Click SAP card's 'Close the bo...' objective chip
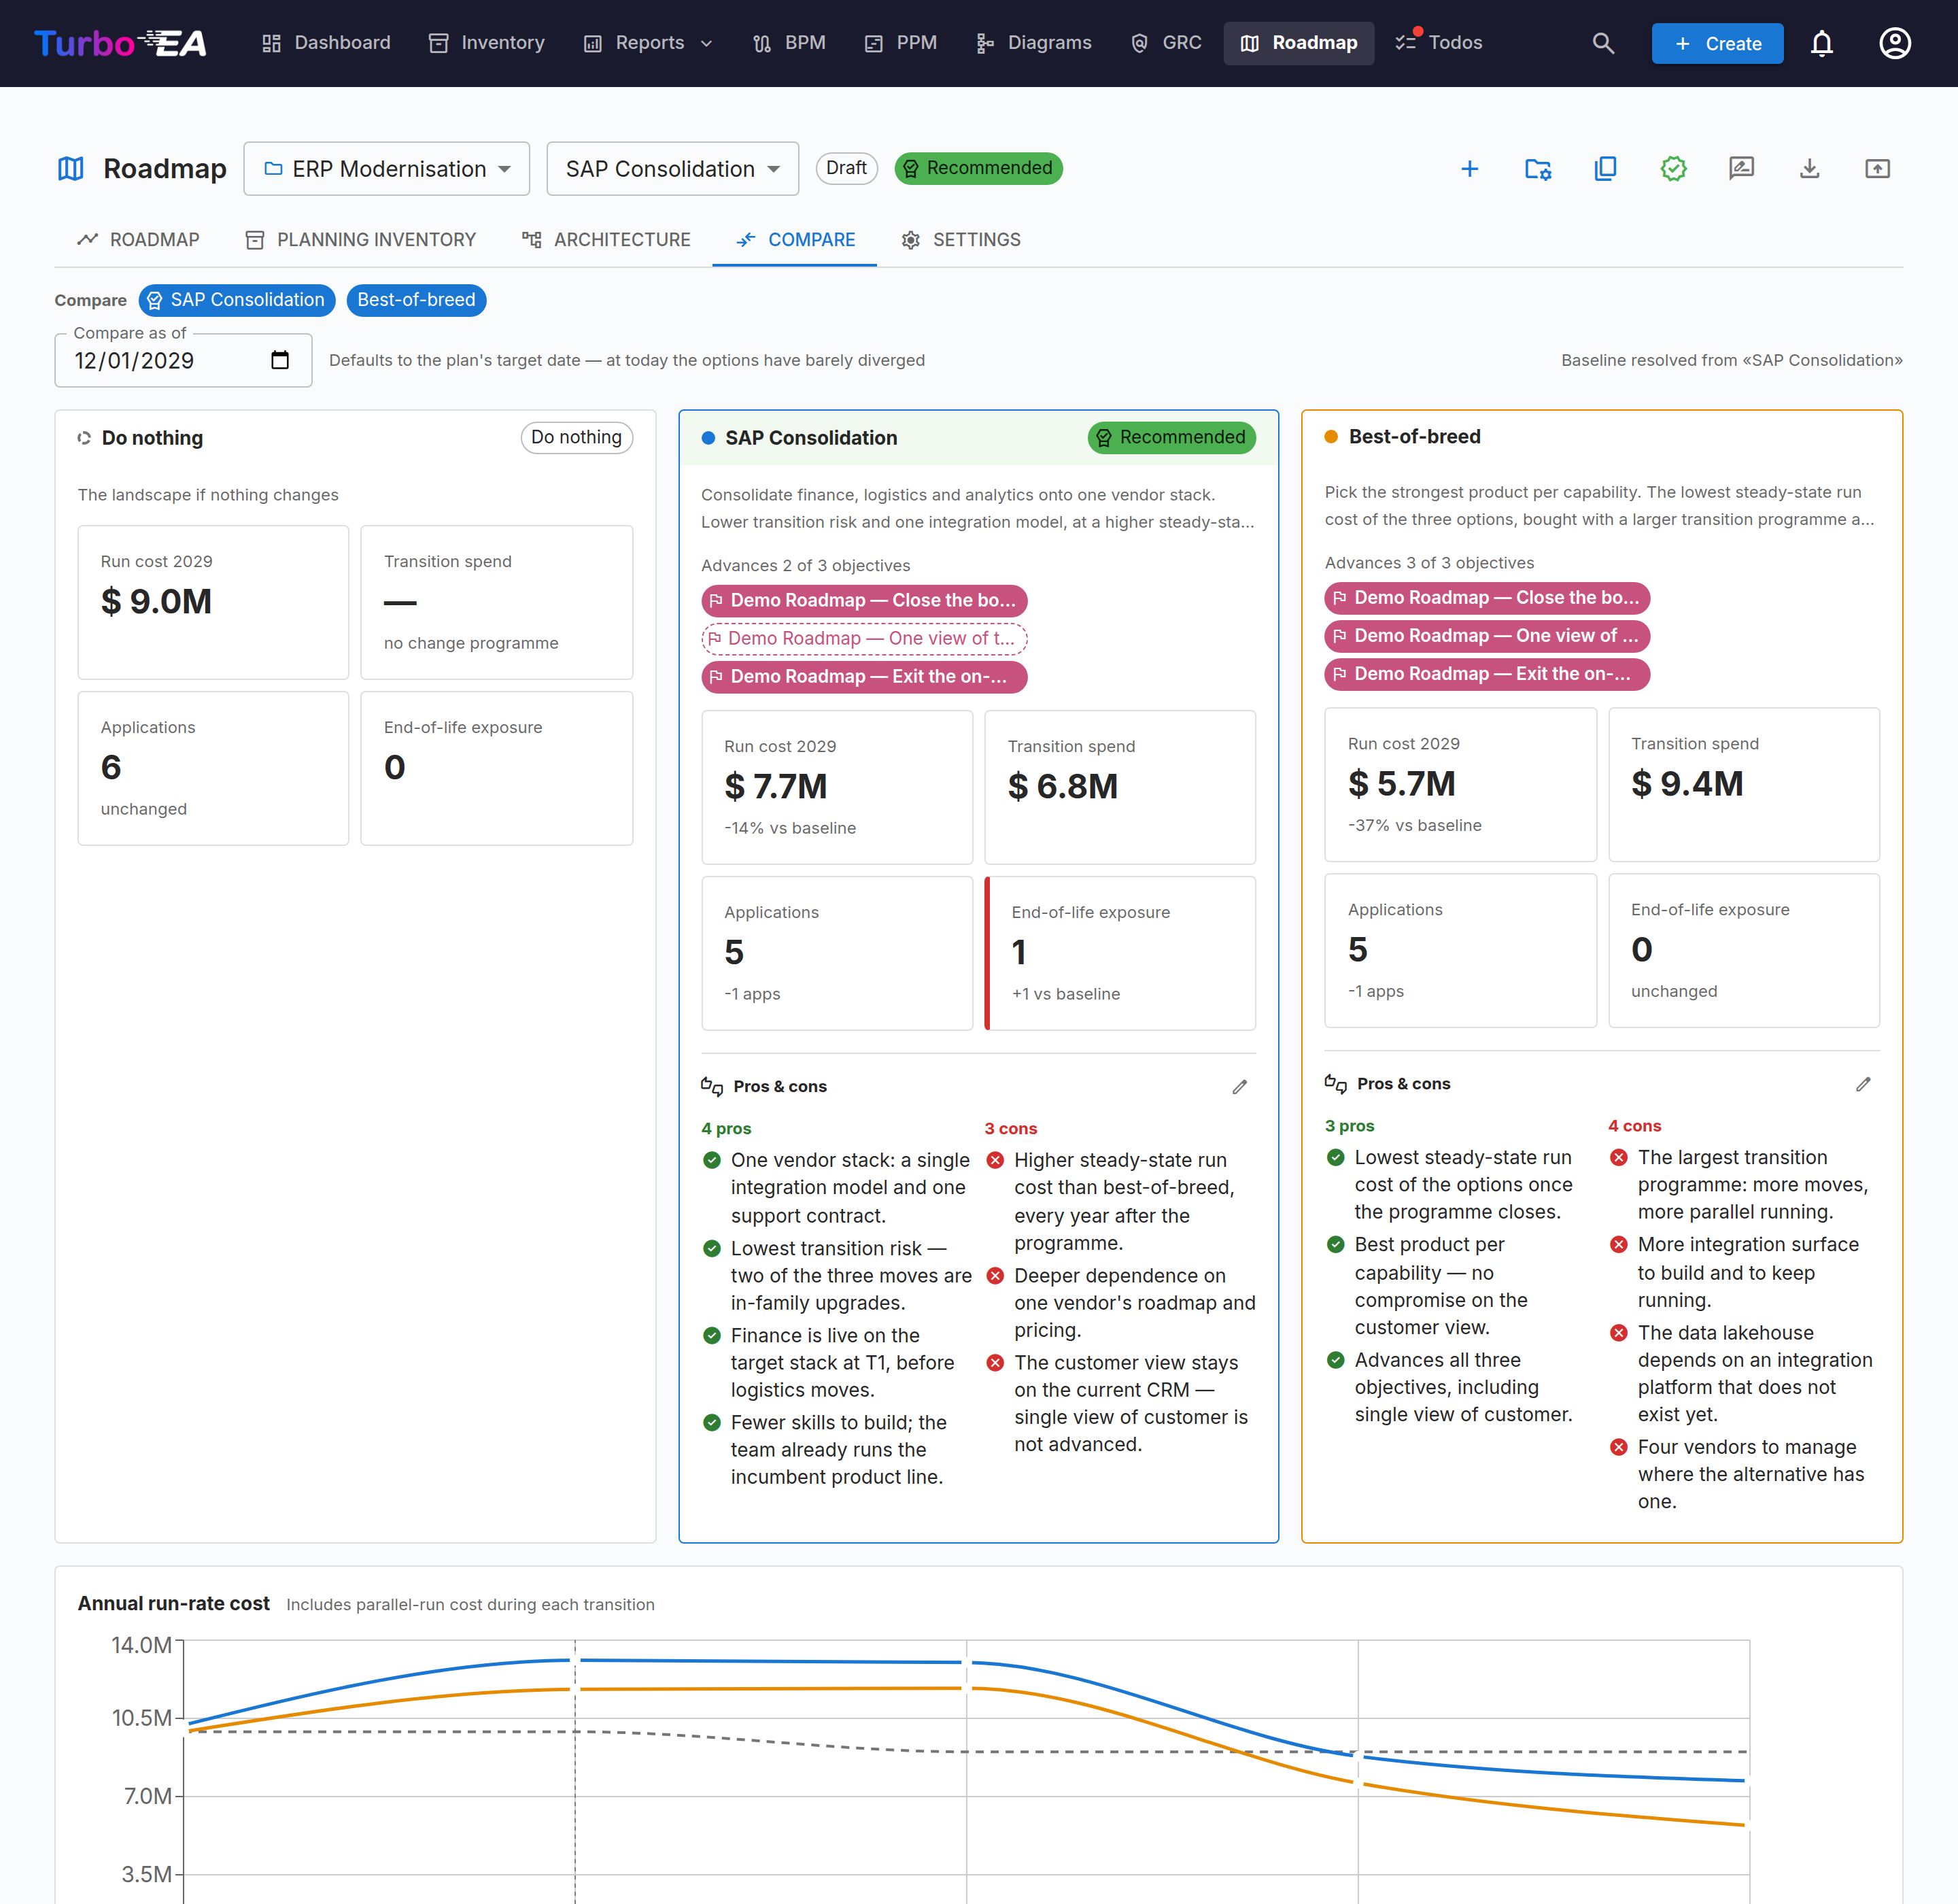Screen dimensions: 1958x1904 (x=864, y=600)
